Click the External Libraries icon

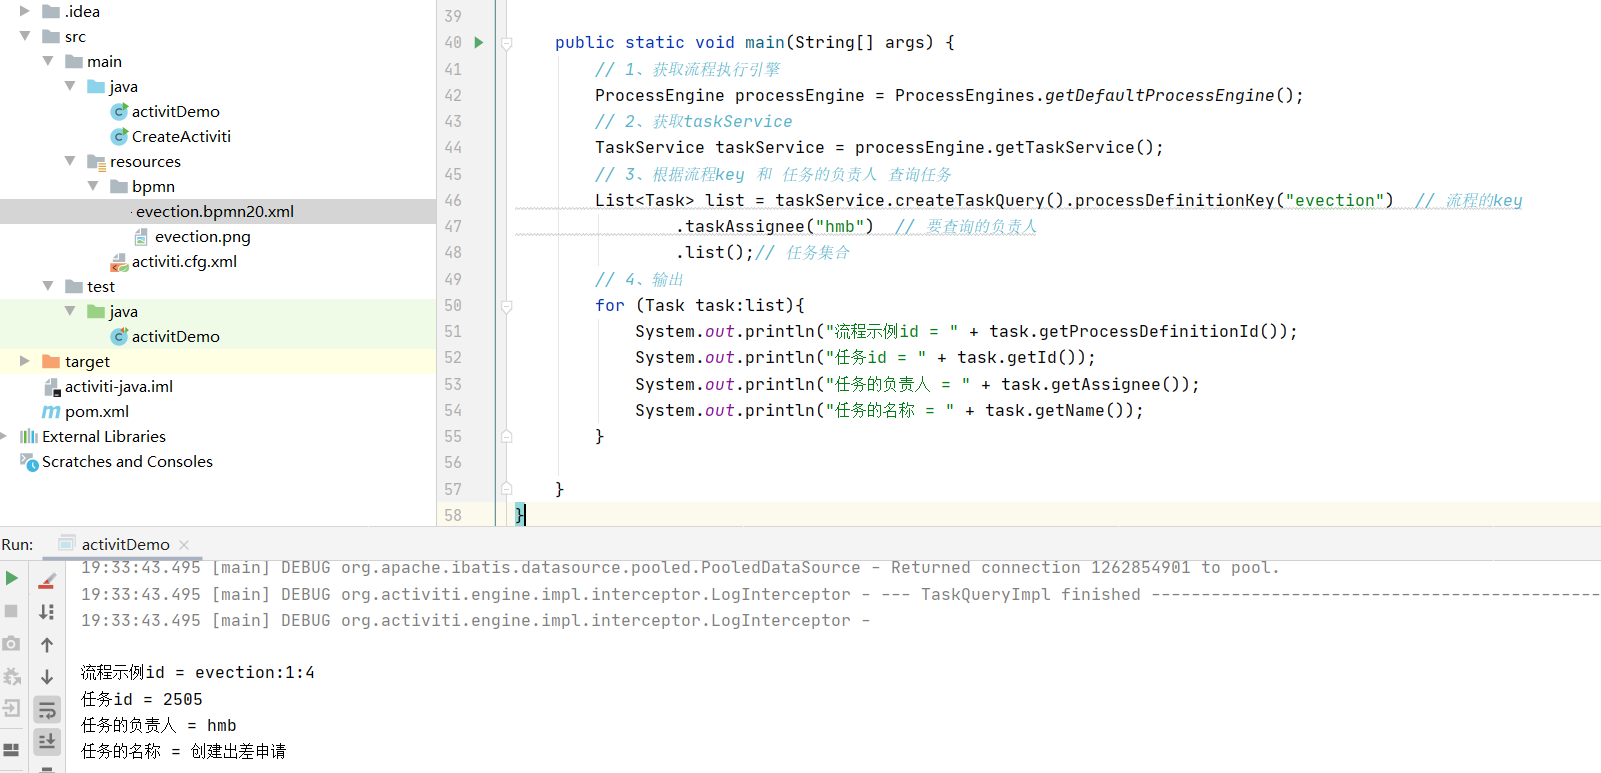[29, 436]
